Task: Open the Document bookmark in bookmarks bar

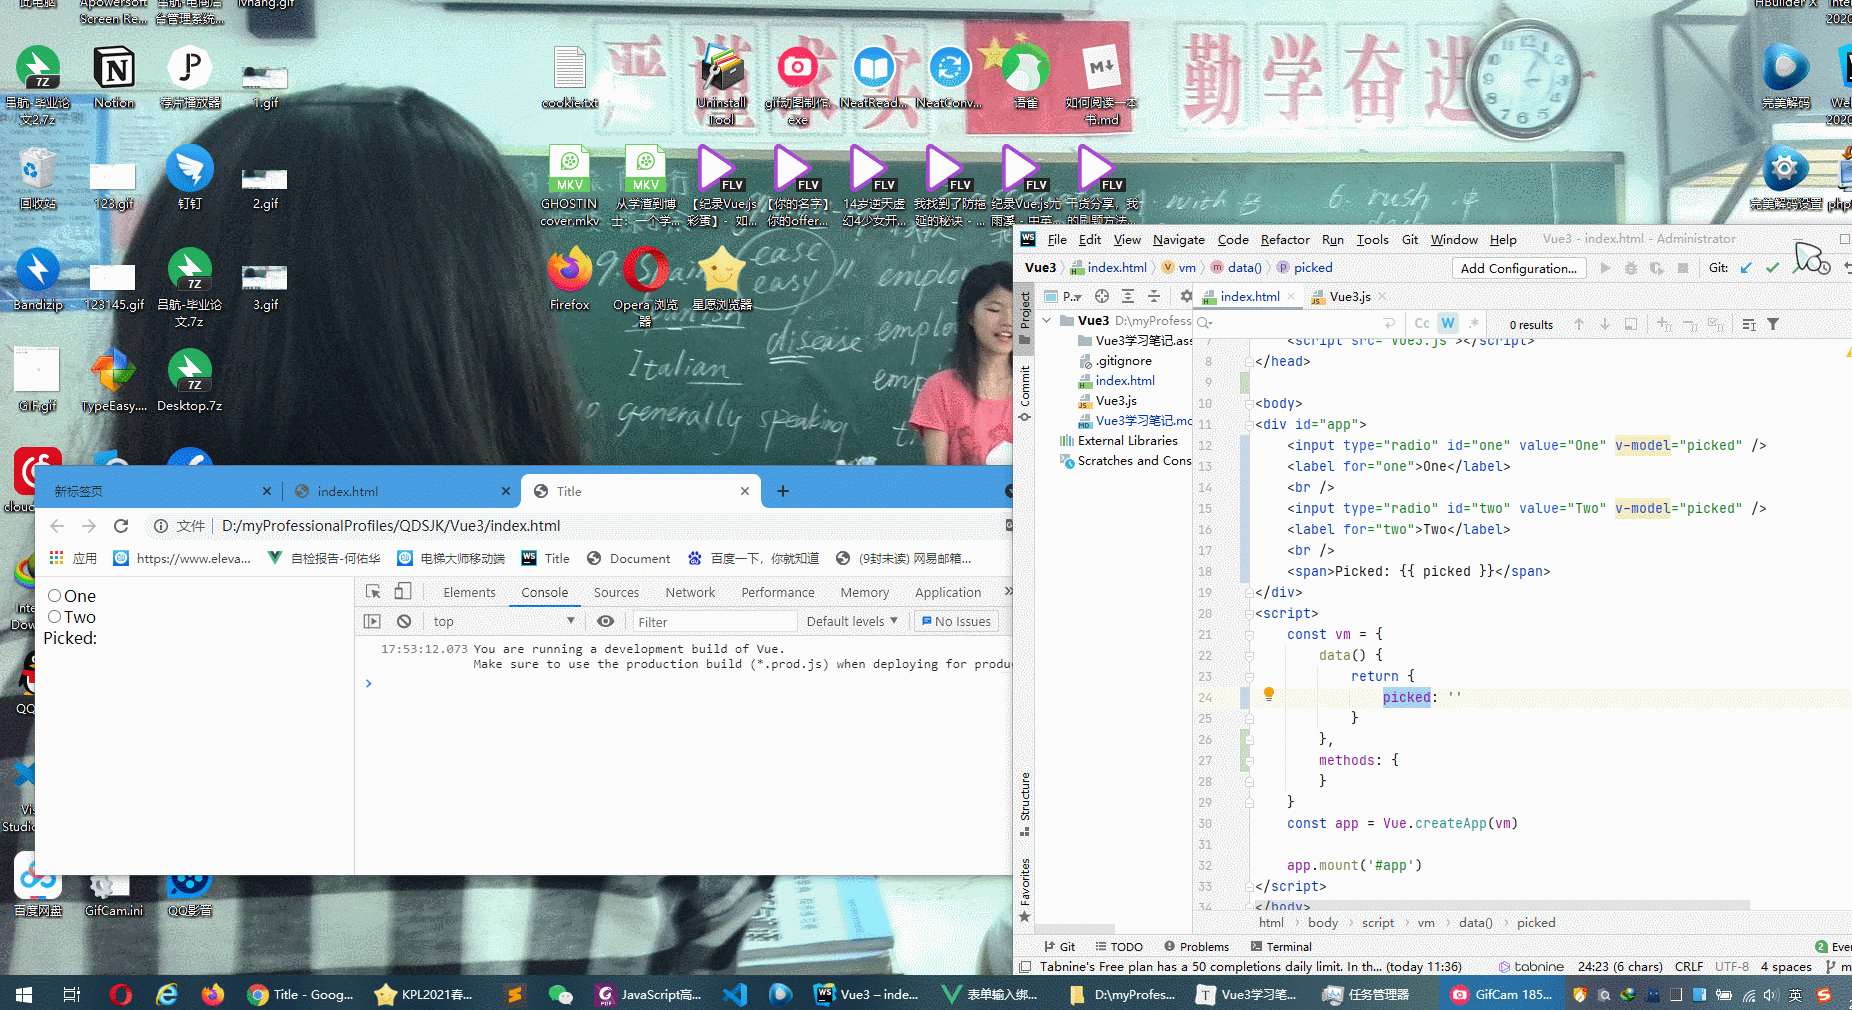Action: click(x=628, y=558)
